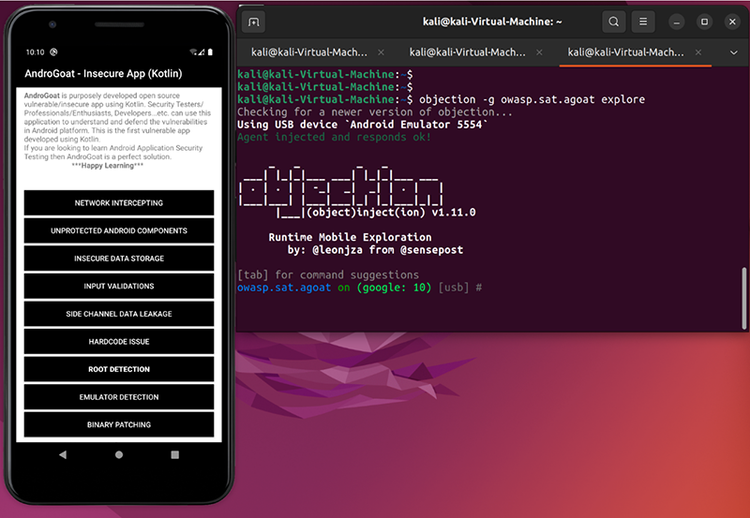Click the objection -g owasp.sat.agoat explore command

coord(532,99)
